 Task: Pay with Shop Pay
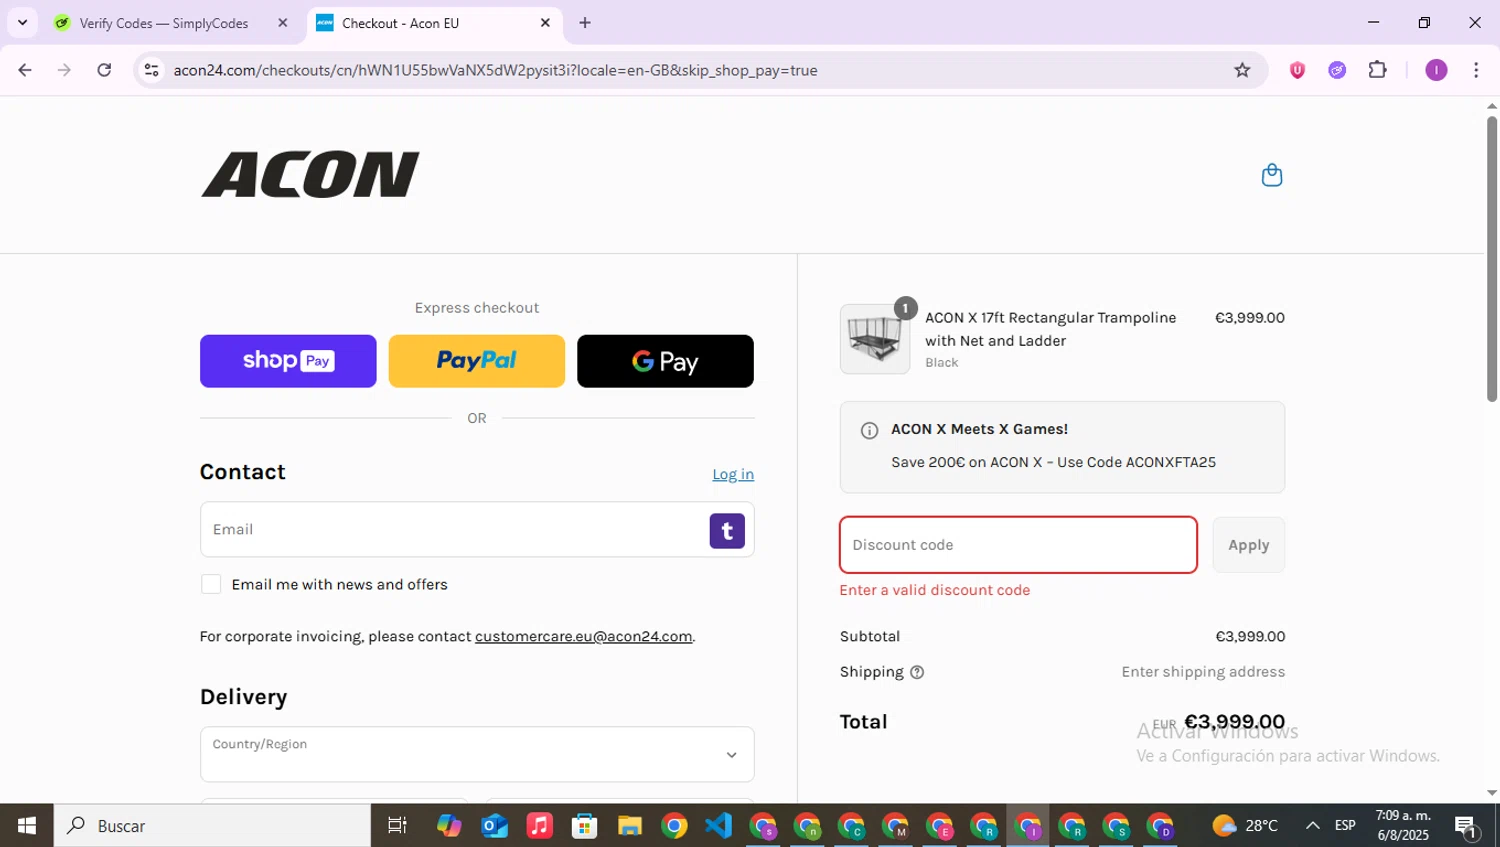[x=288, y=361]
